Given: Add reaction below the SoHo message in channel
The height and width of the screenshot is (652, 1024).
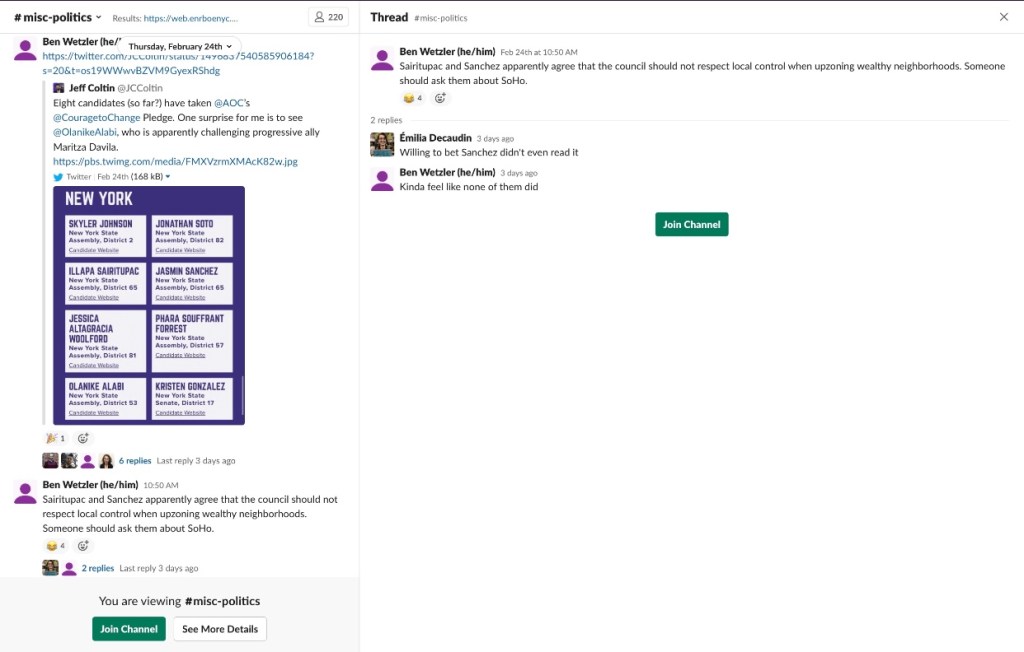Looking at the screenshot, I should click(x=83, y=546).
